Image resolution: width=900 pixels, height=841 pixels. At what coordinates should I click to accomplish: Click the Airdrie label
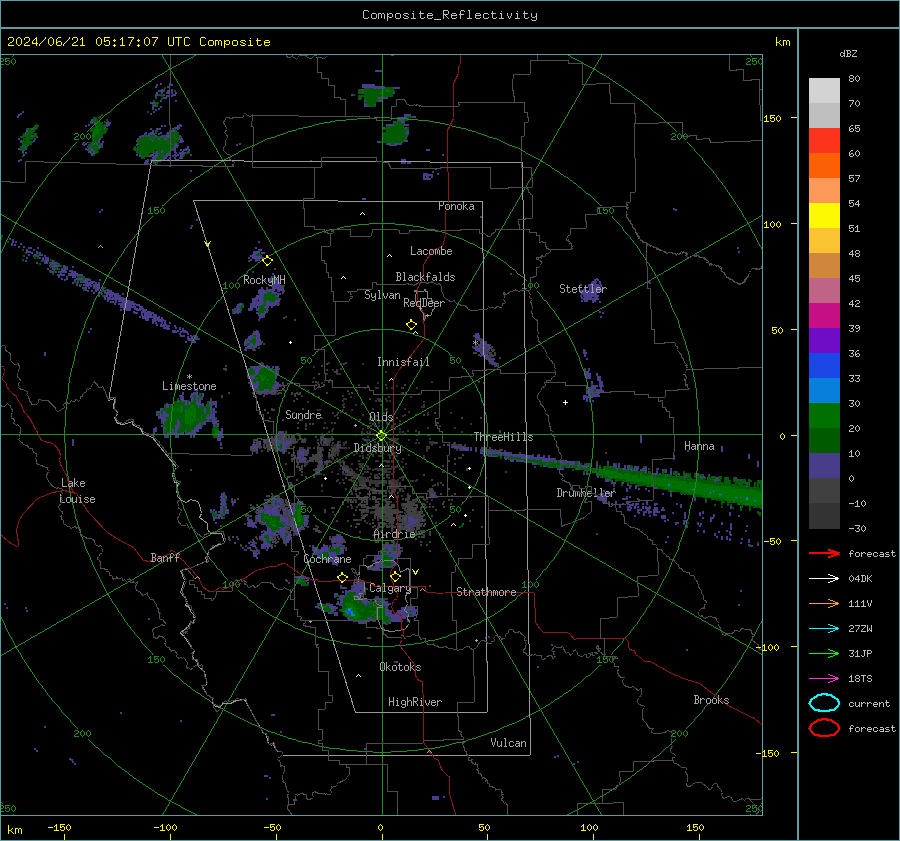pyautogui.click(x=394, y=534)
